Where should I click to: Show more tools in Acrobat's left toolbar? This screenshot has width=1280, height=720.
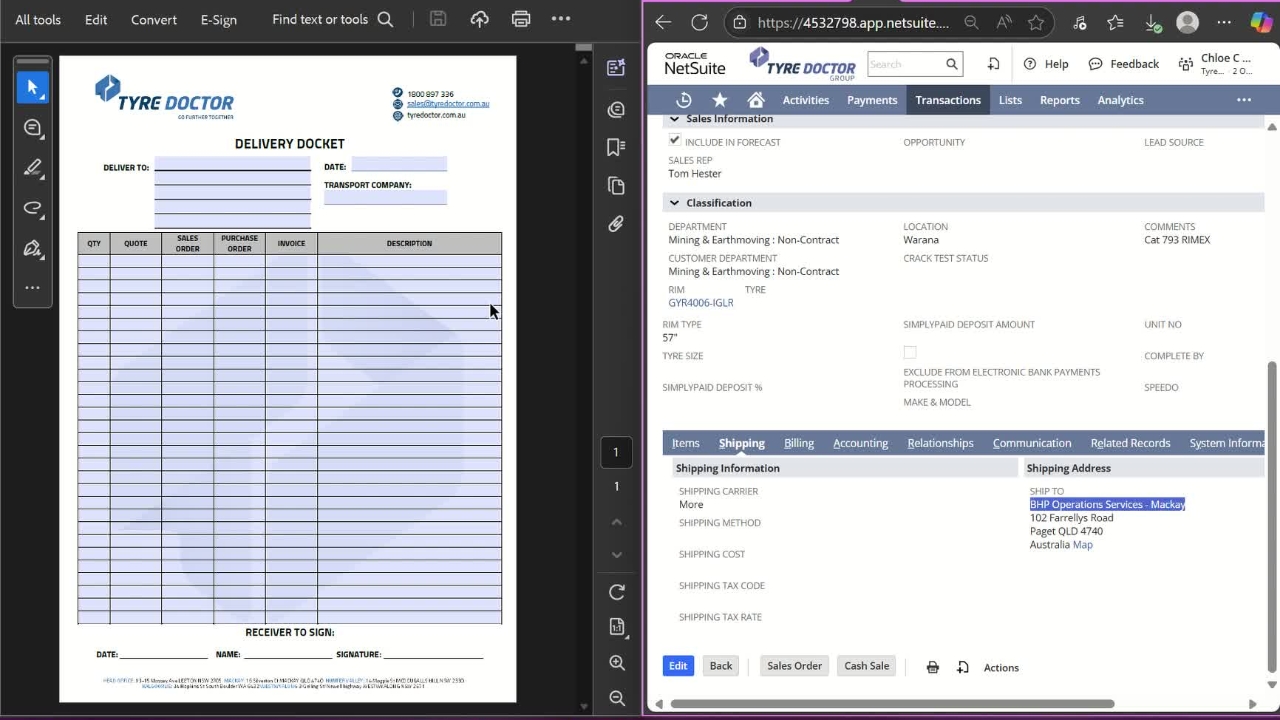tap(32, 288)
